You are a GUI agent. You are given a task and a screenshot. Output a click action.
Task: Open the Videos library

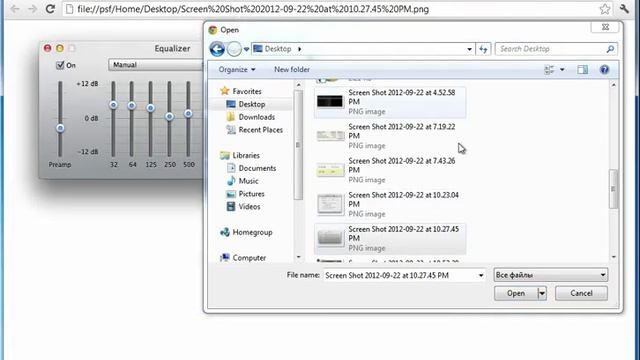point(249,207)
